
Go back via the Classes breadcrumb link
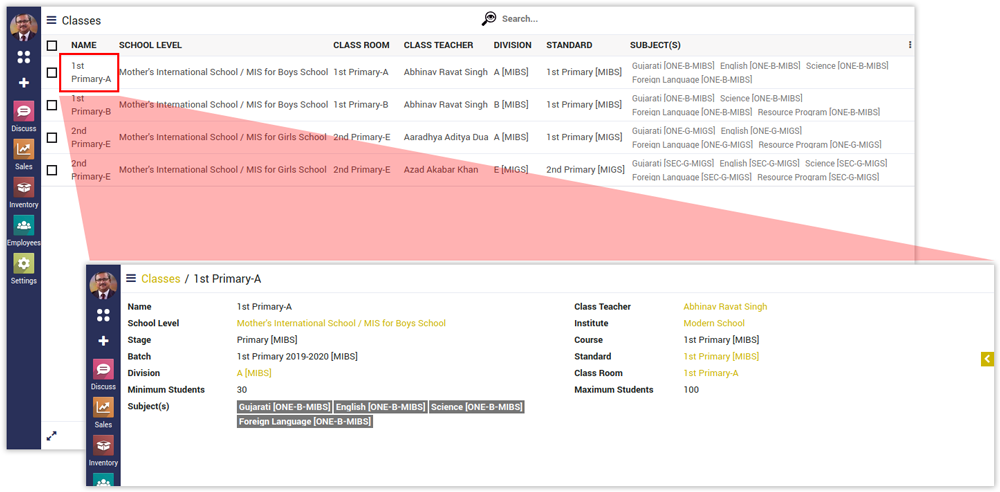point(161,279)
